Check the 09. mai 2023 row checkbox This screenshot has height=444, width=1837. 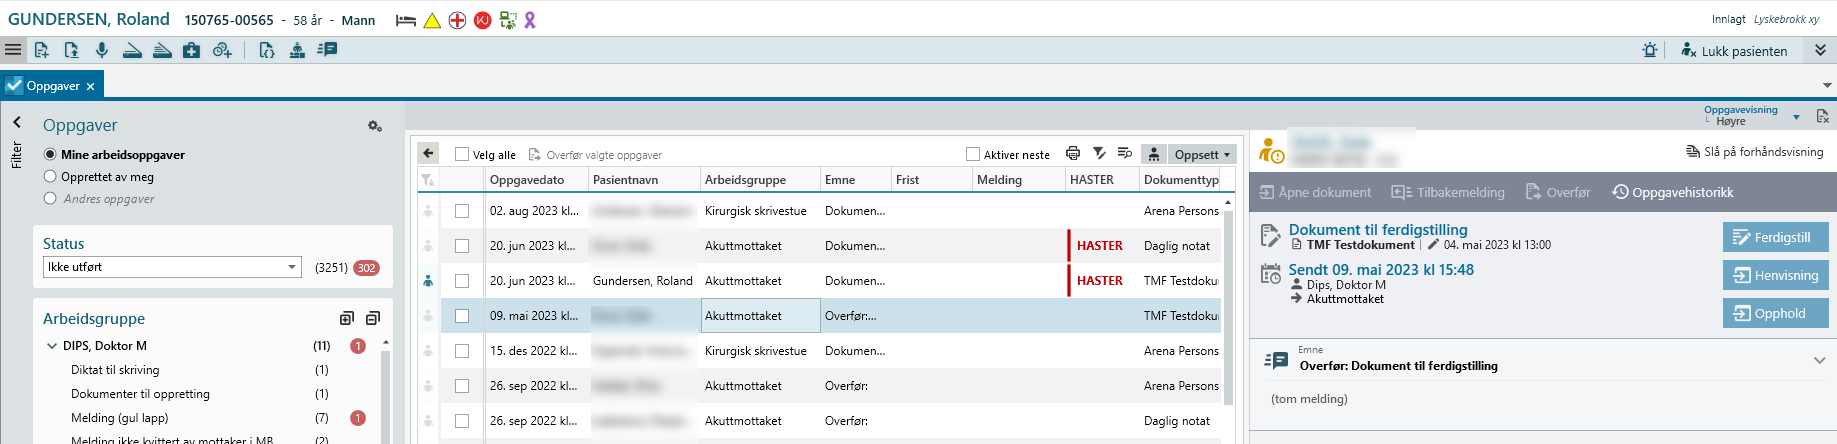[462, 316]
